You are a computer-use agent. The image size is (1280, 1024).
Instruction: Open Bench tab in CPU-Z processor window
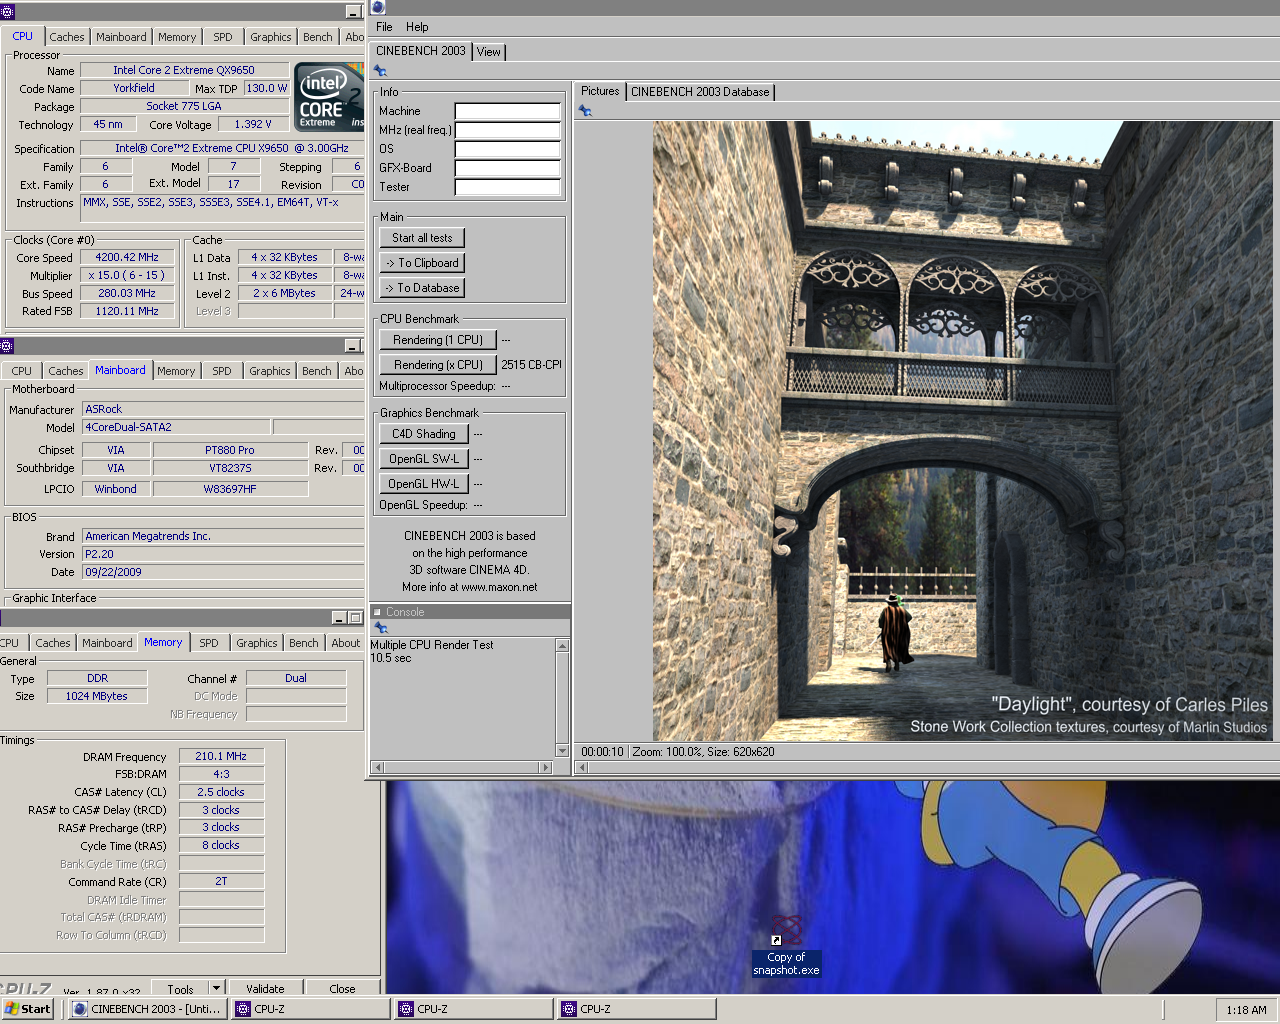[x=318, y=37]
